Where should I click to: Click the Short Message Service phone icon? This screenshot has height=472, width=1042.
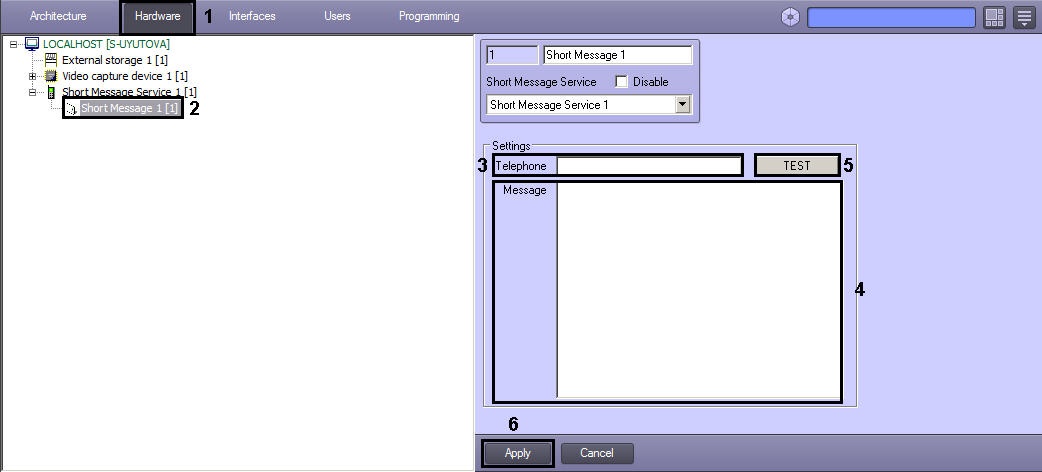pyautogui.click(x=51, y=92)
